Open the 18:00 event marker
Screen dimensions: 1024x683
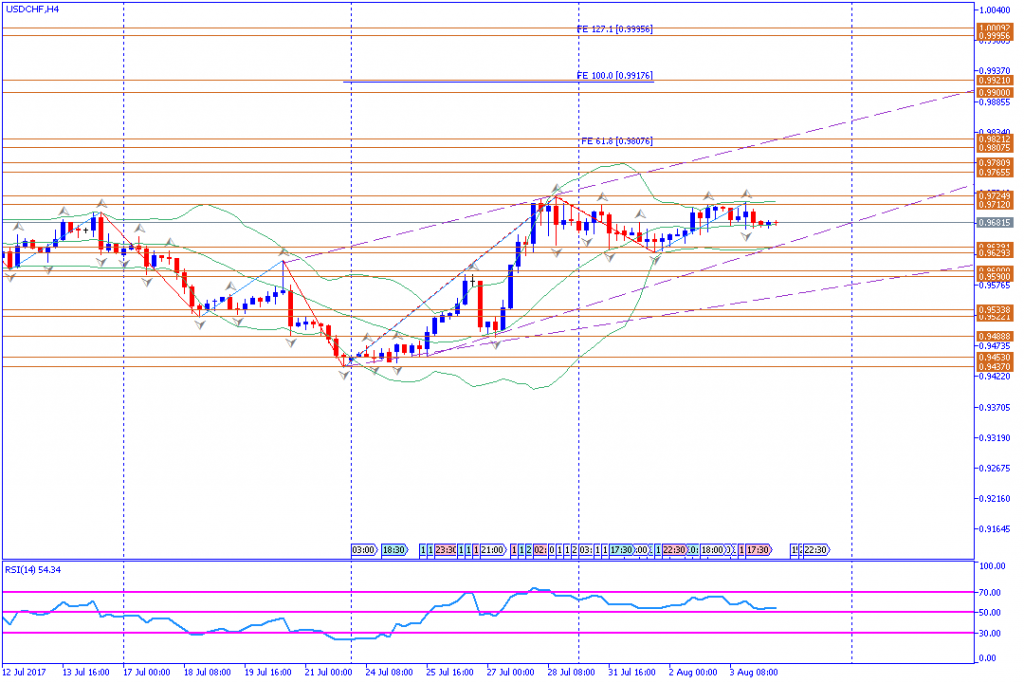pos(712,550)
